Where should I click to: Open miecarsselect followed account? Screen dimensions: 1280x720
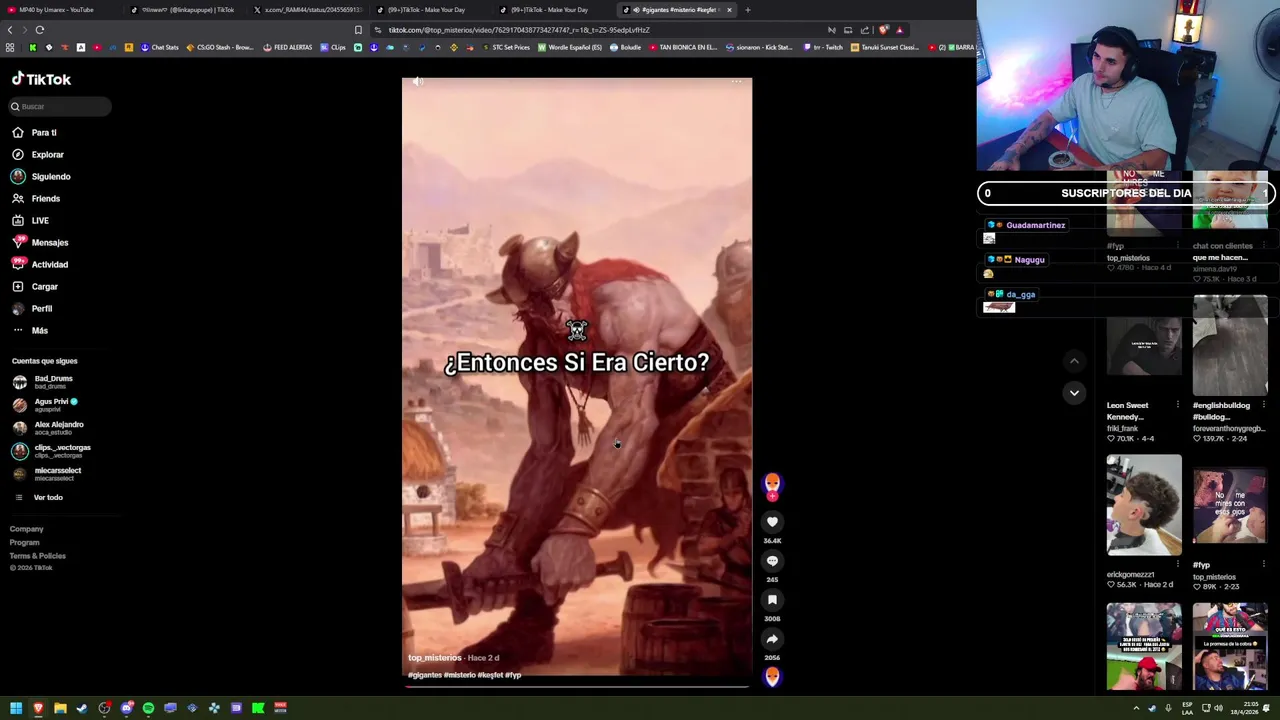[57, 473]
